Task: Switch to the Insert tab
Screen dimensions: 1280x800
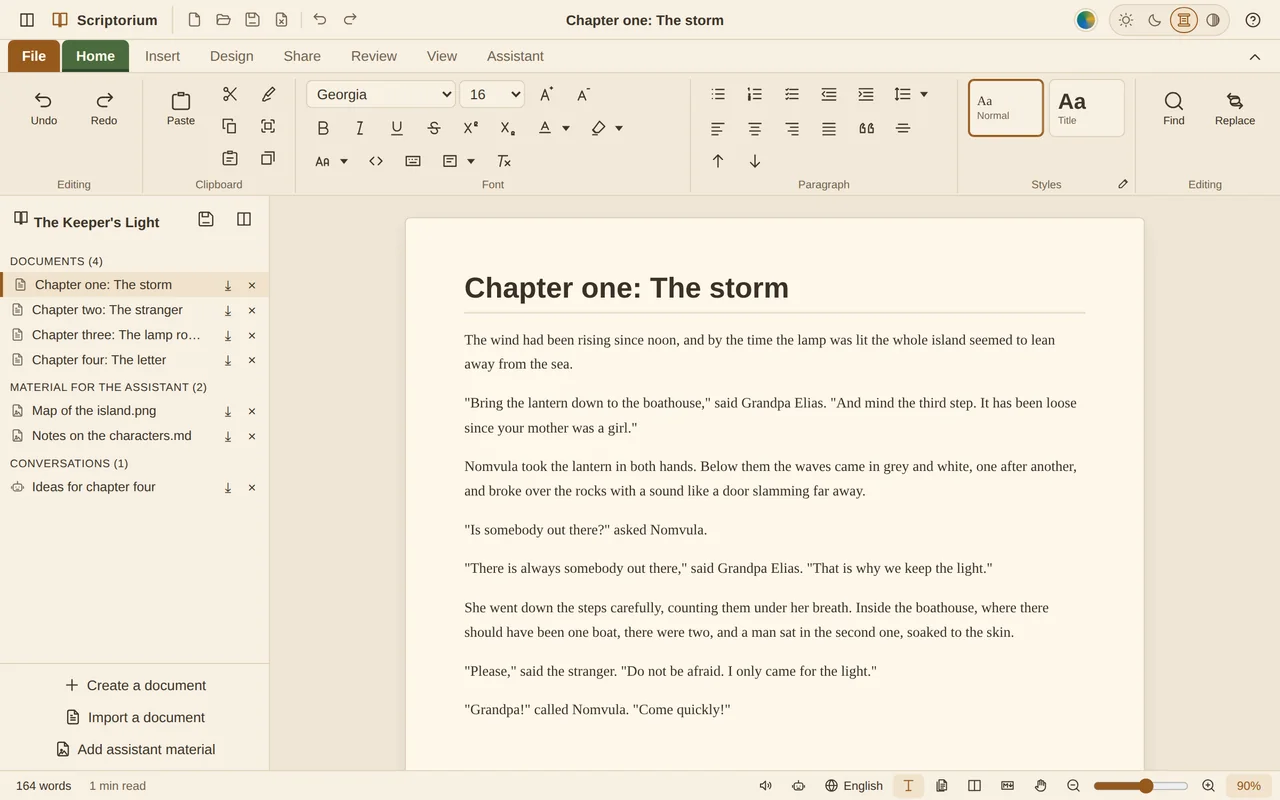Action: click(x=162, y=56)
